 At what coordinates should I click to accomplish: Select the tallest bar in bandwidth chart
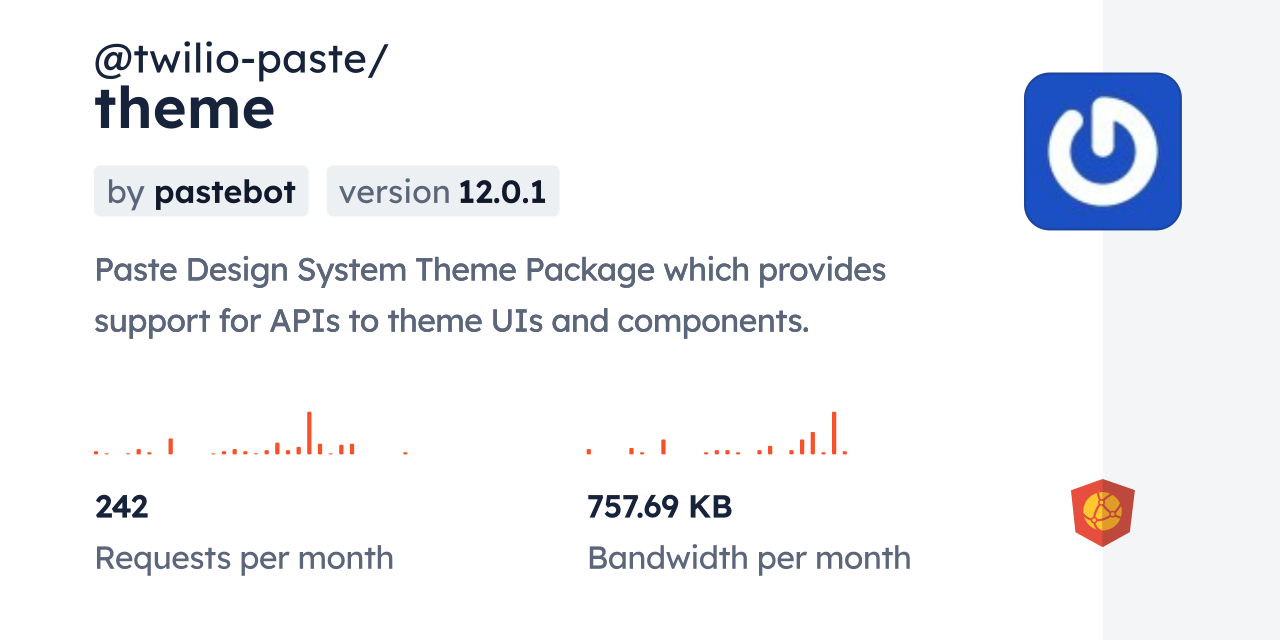[x=834, y=433]
